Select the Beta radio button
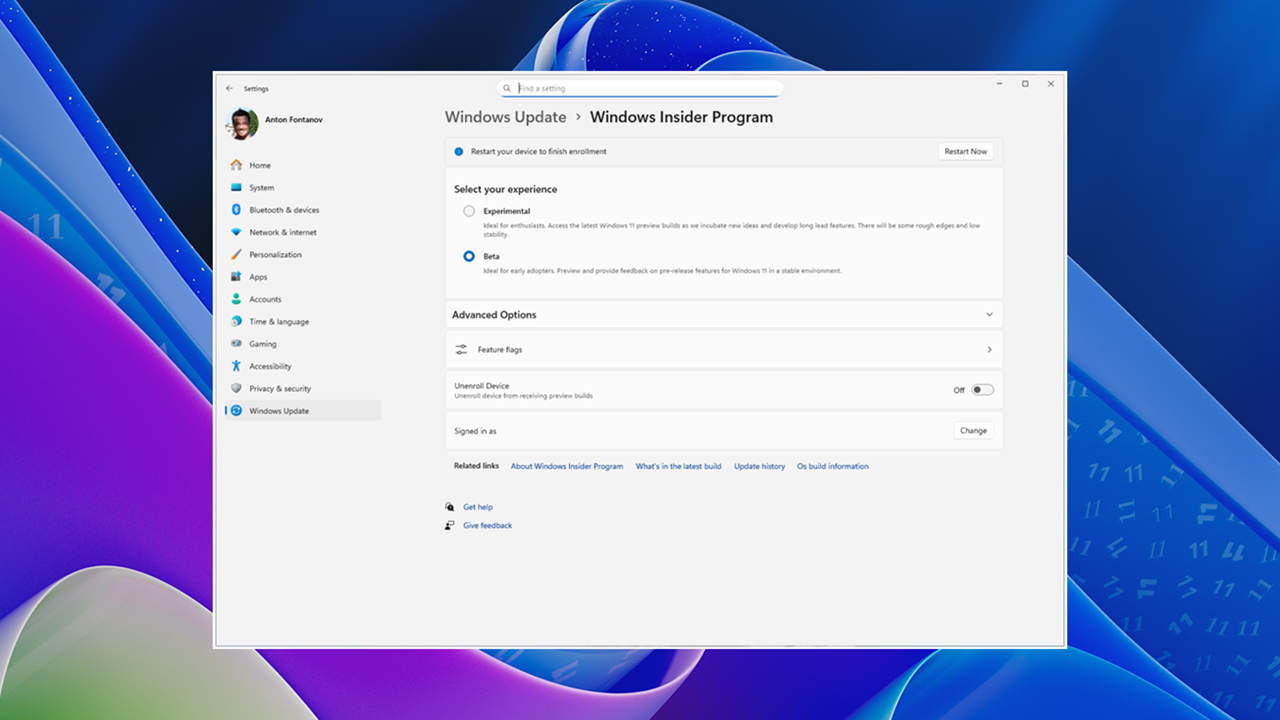 (469, 256)
